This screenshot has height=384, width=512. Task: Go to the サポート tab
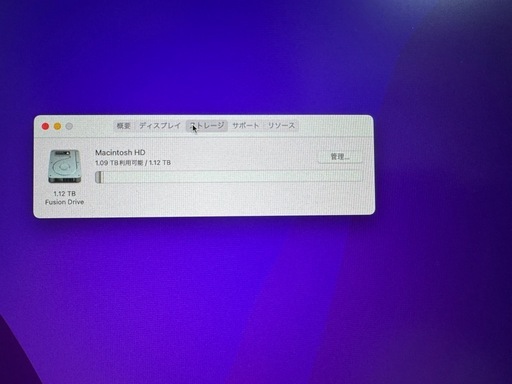(x=246, y=126)
